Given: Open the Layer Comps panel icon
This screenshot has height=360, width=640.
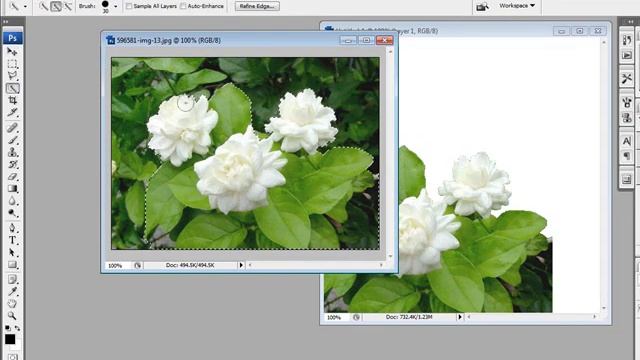Looking at the screenshot, I should (x=627, y=179).
